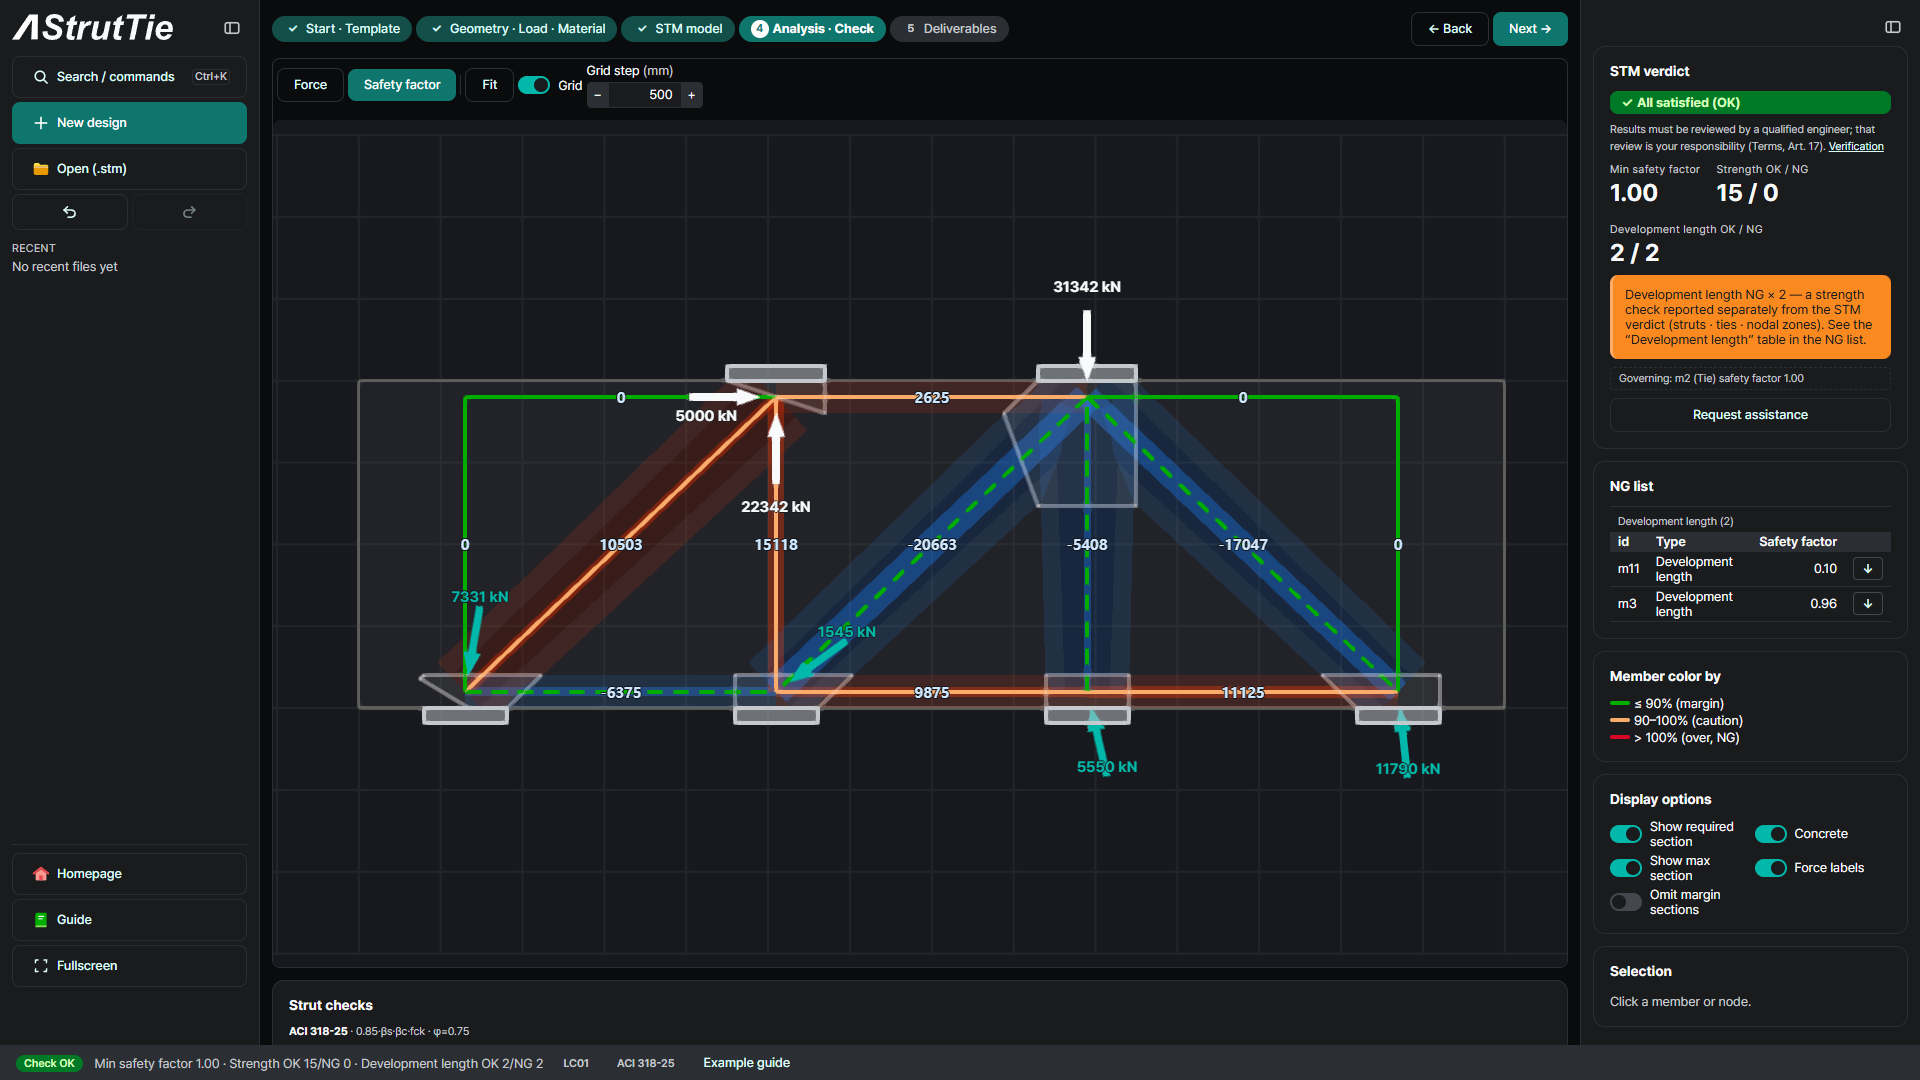Click LC01 load case in status bar
1920x1080 pixels.
(x=576, y=1063)
